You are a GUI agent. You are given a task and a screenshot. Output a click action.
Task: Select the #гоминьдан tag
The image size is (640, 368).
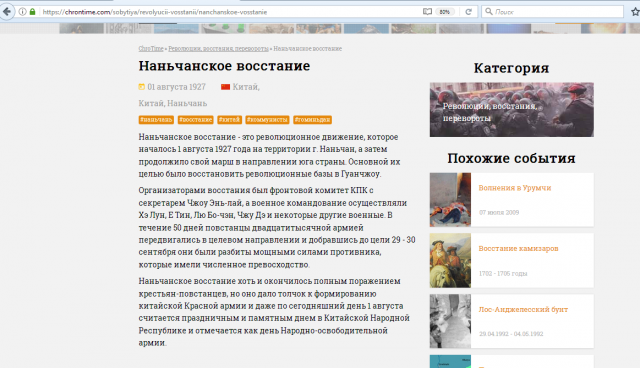(312, 120)
